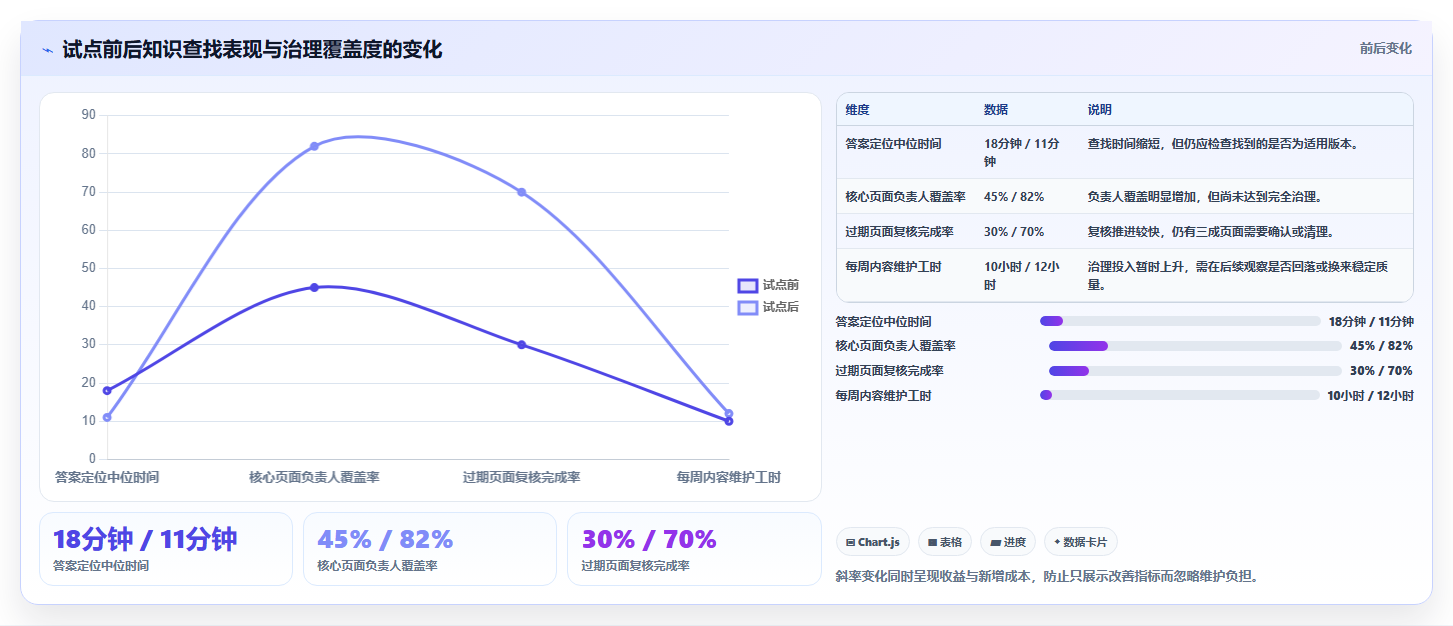Click the x-axis label 答案定位中位时间

tap(107, 478)
